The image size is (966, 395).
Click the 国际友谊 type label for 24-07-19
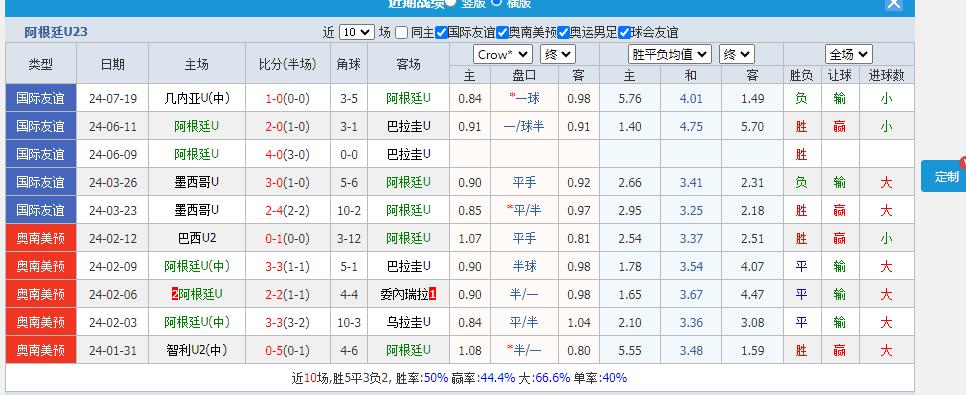[41, 98]
